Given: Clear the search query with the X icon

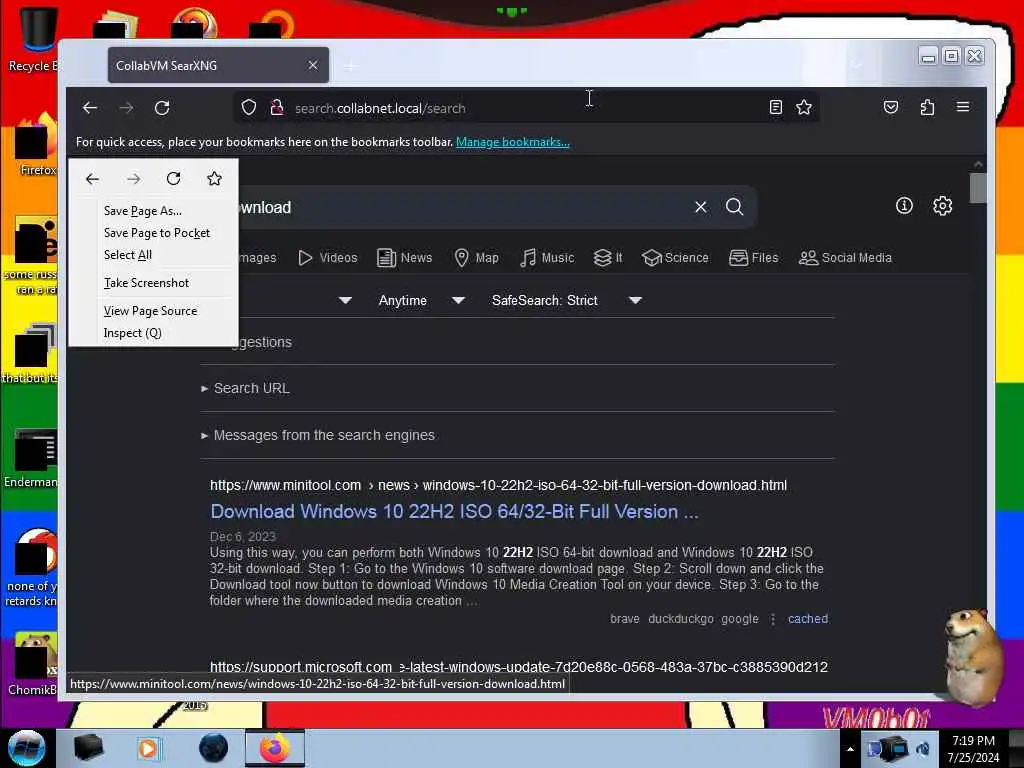Looking at the screenshot, I should click(x=701, y=207).
